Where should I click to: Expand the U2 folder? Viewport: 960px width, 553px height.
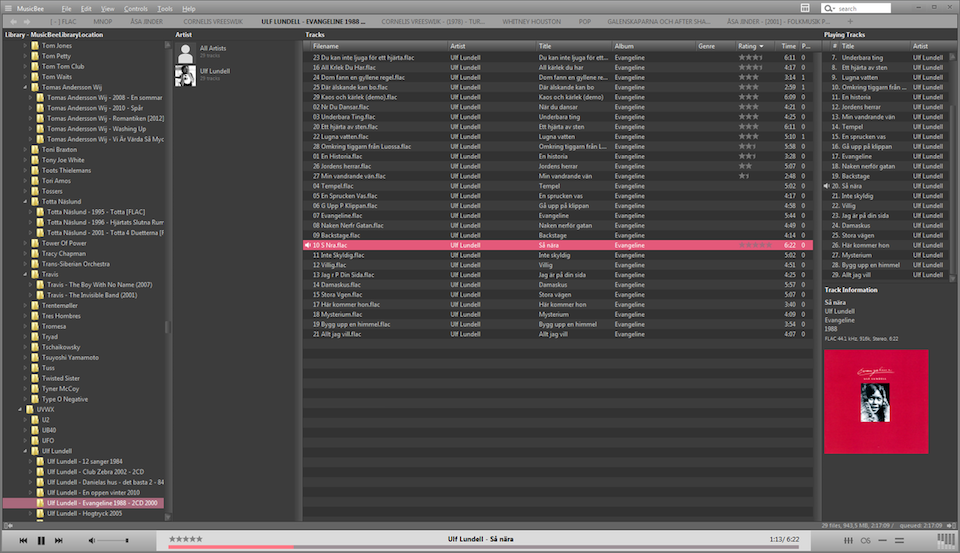pyautogui.click(x=25, y=420)
